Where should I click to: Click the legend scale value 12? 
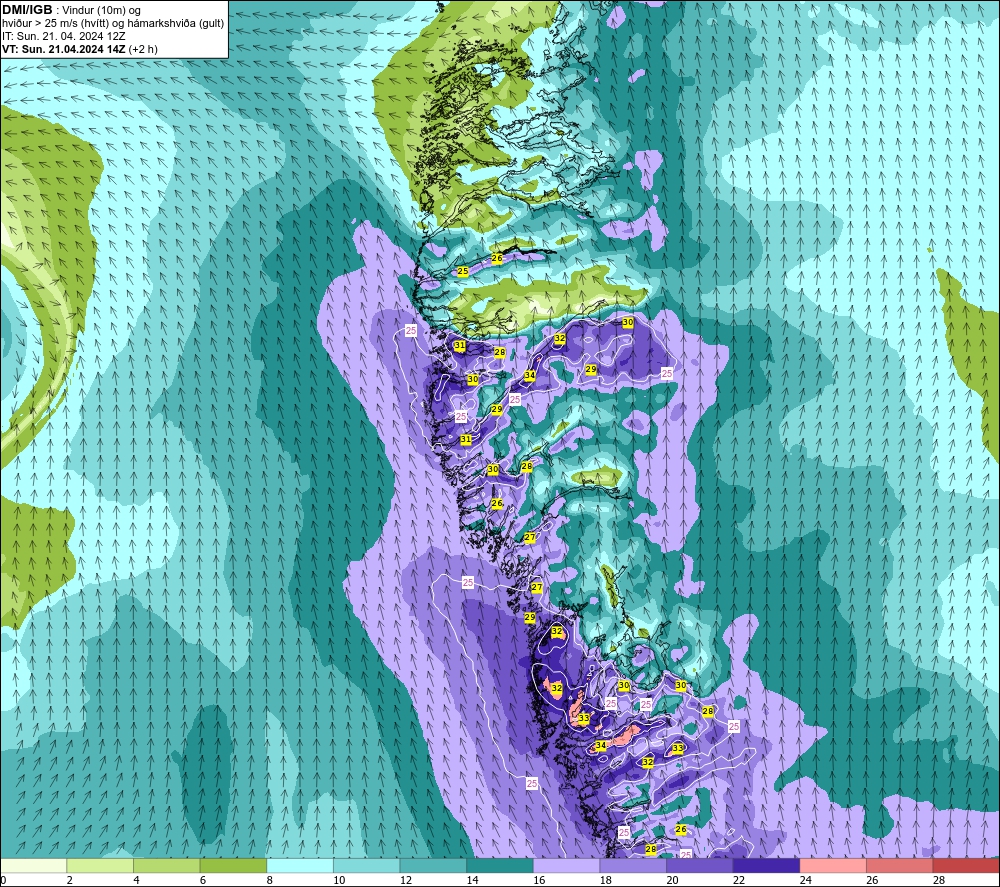[406, 880]
